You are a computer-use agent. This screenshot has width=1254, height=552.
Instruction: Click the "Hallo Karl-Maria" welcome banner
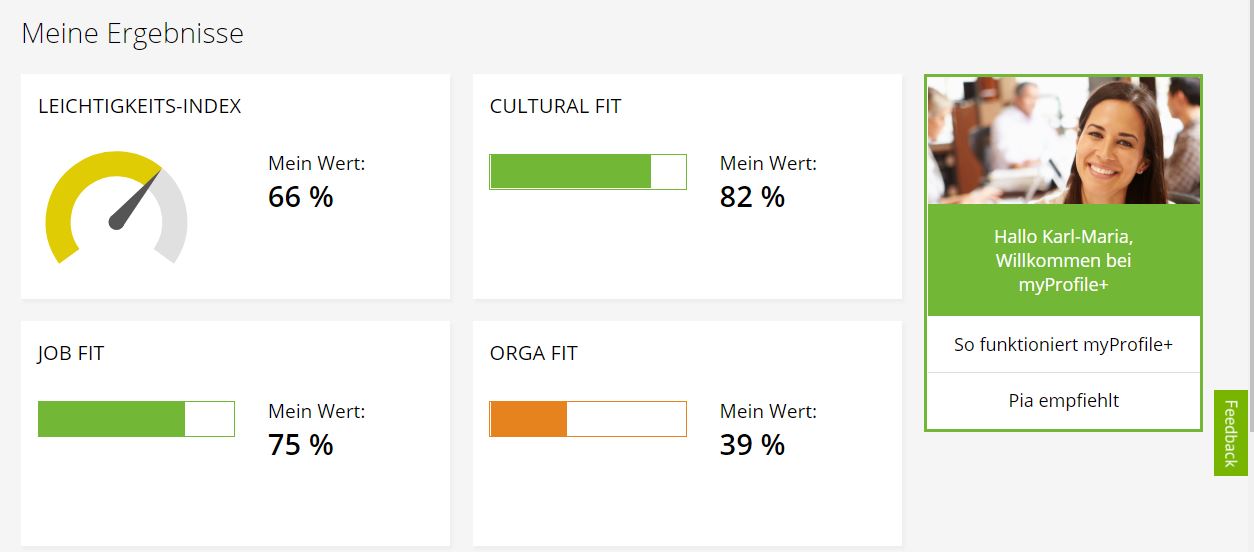coord(1063,261)
